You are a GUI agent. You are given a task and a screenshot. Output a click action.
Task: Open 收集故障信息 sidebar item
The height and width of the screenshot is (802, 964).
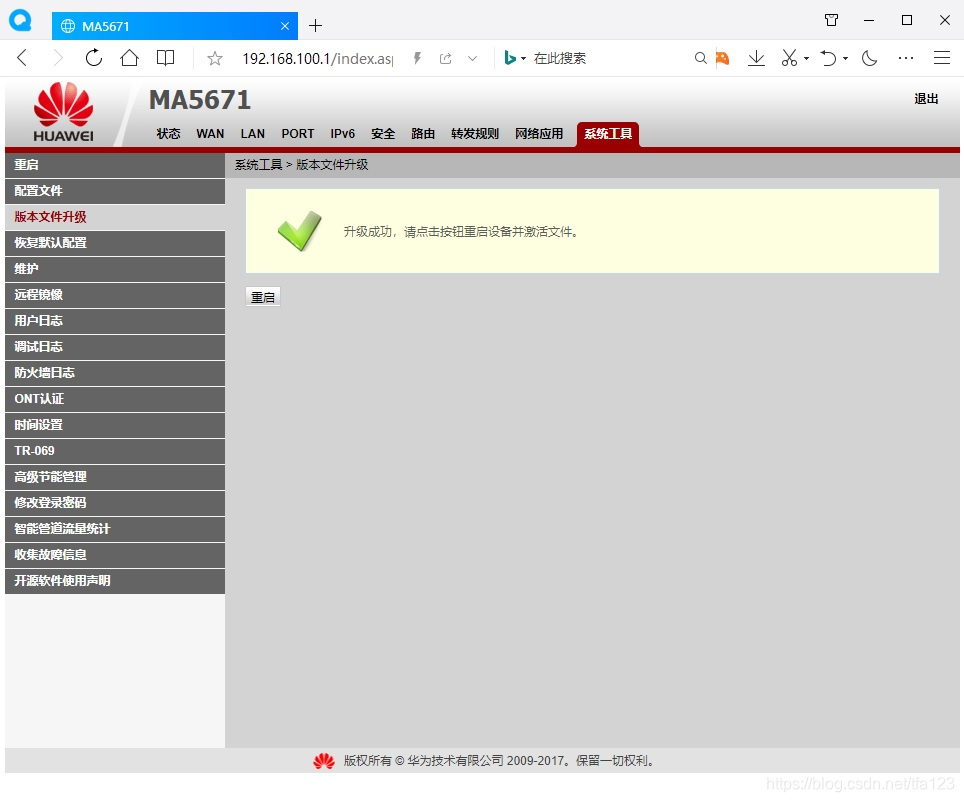[115, 555]
